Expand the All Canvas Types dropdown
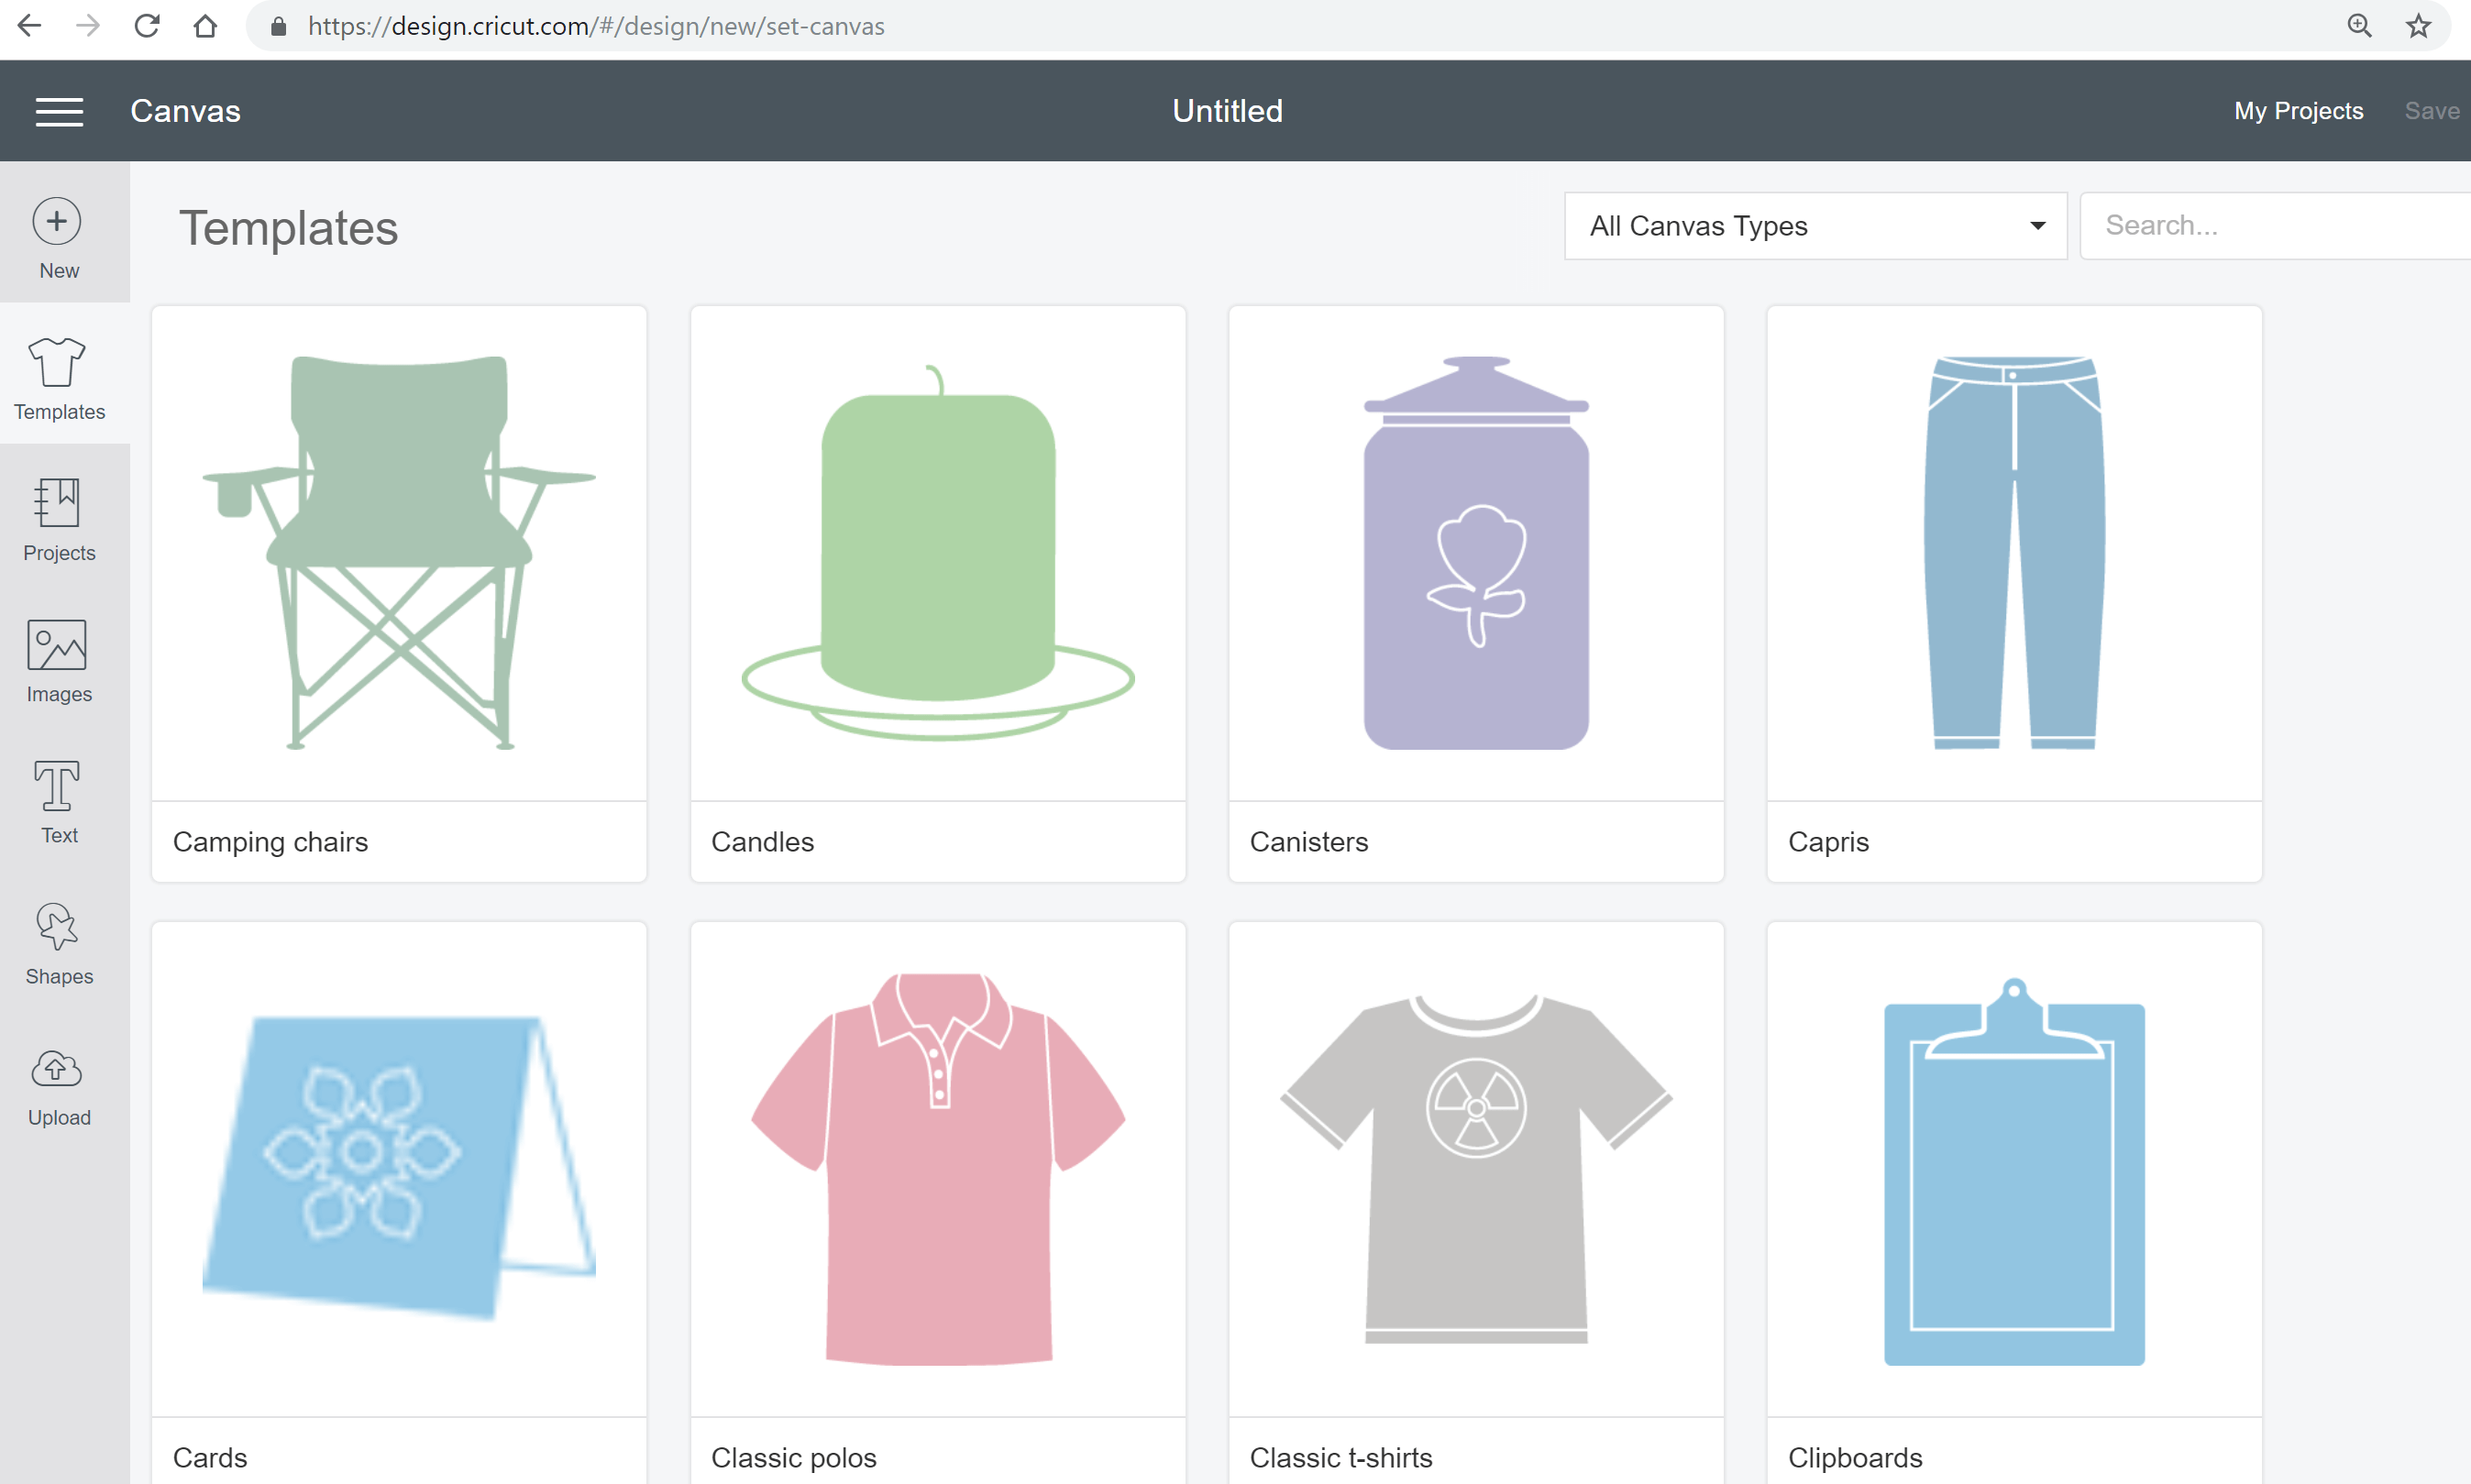This screenshot has width=2471, height=1484. pos(1815,226)
